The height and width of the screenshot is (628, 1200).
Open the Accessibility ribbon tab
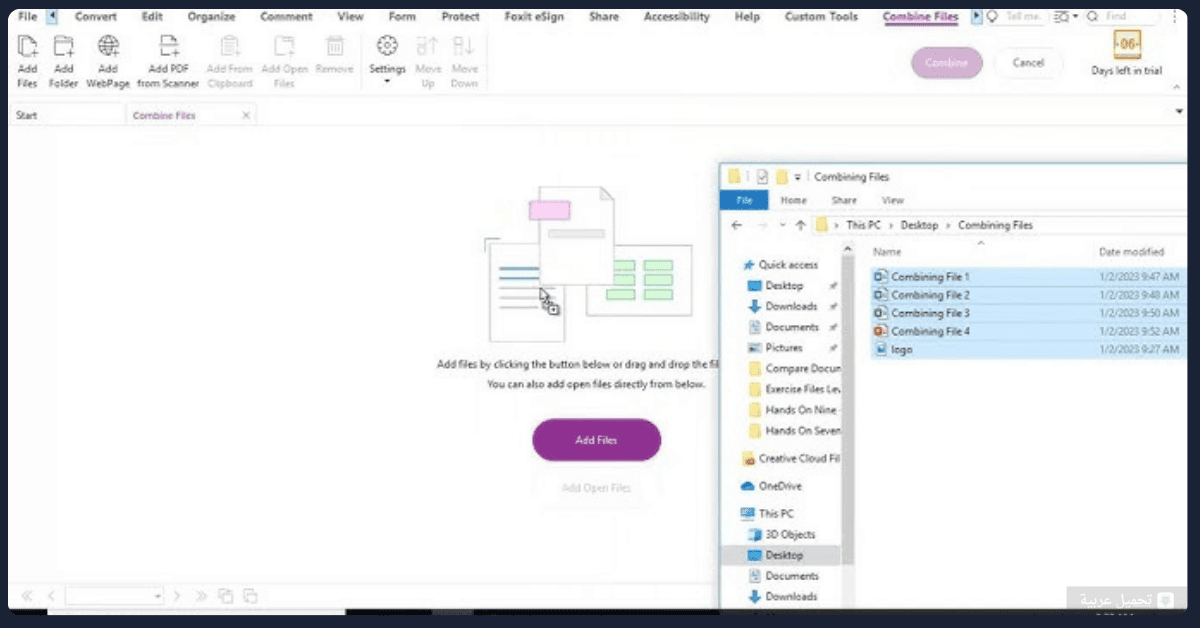[677, 17]
